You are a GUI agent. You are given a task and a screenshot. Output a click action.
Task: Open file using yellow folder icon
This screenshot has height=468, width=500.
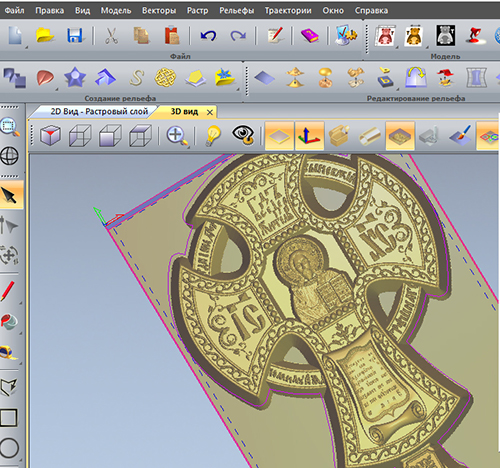coord(45,35)
